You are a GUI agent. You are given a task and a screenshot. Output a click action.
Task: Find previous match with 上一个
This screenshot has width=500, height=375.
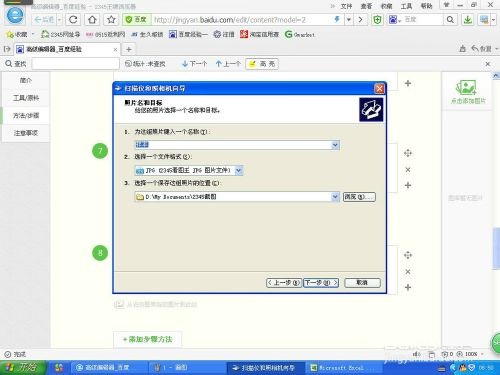(x=228, y=64)
